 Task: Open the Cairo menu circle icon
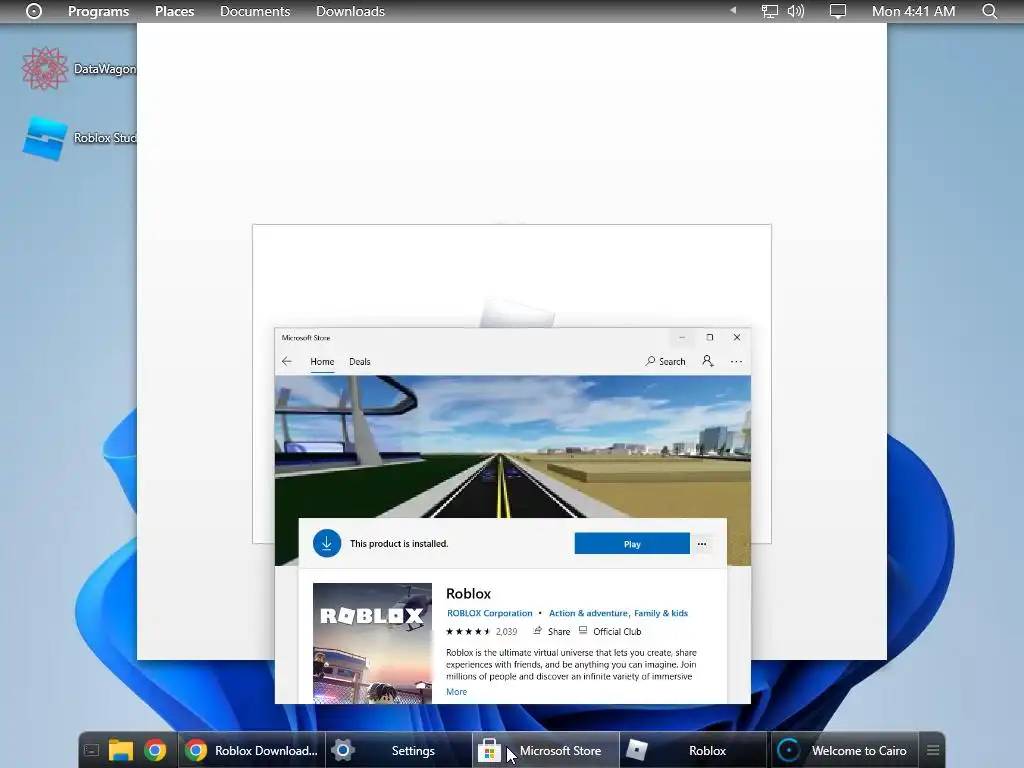[x=34, y=11]
